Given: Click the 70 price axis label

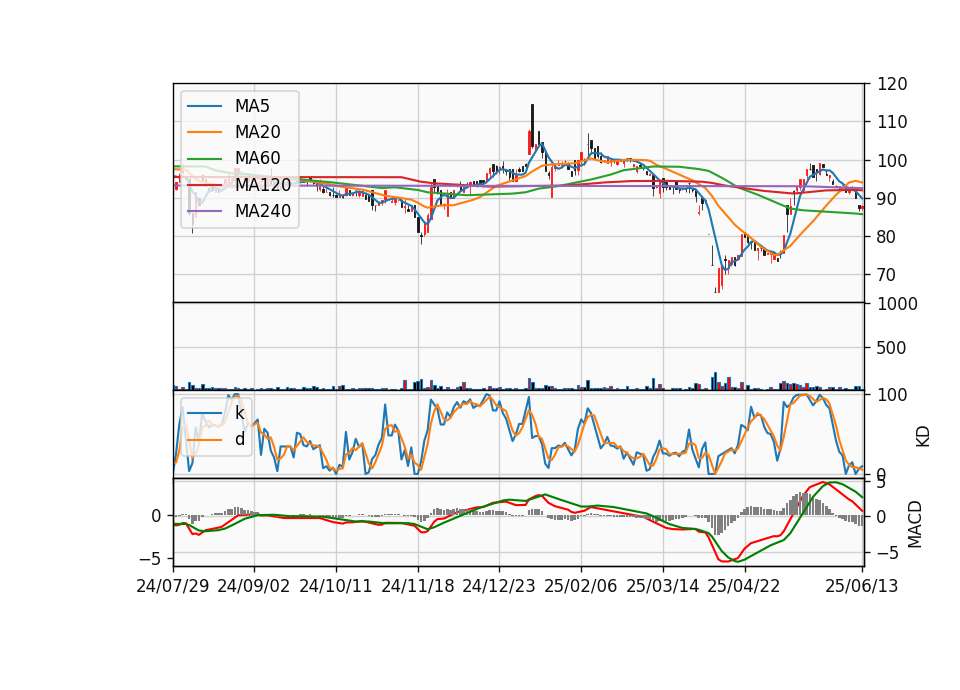Looking at the screenshot, I should (x=887, y=275).
